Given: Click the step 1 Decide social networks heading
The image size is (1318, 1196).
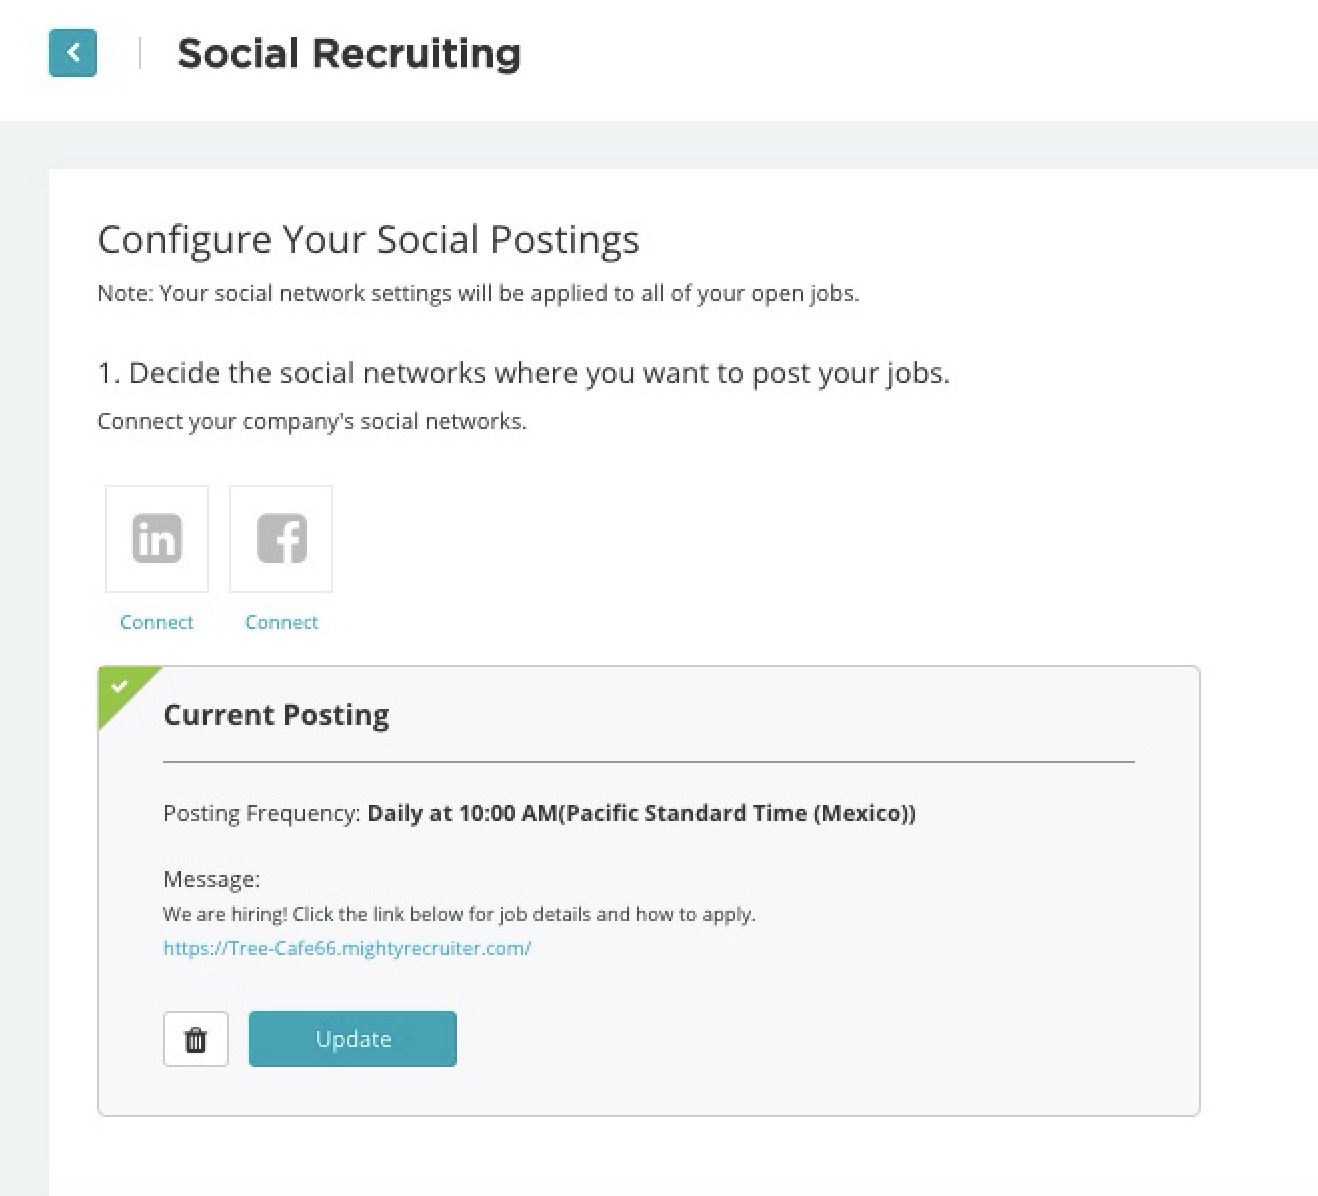Looking at the screenshot, I should (523, 373).
